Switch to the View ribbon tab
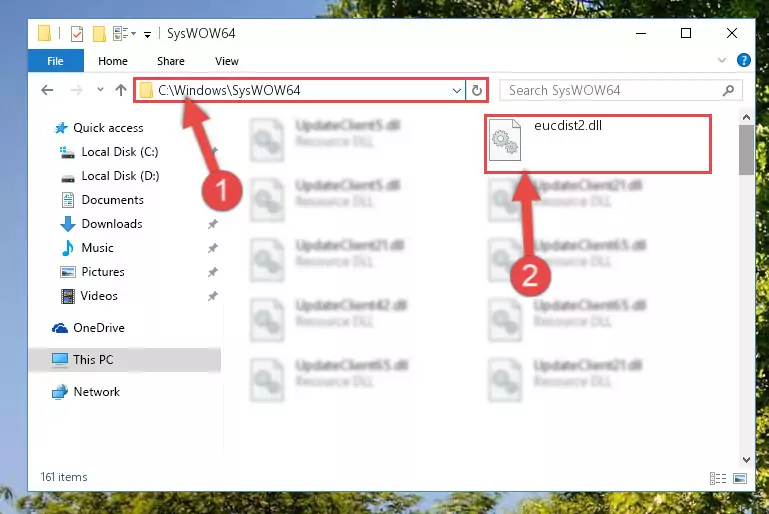The height and width of the screenshot is (514, 769). 227,61
